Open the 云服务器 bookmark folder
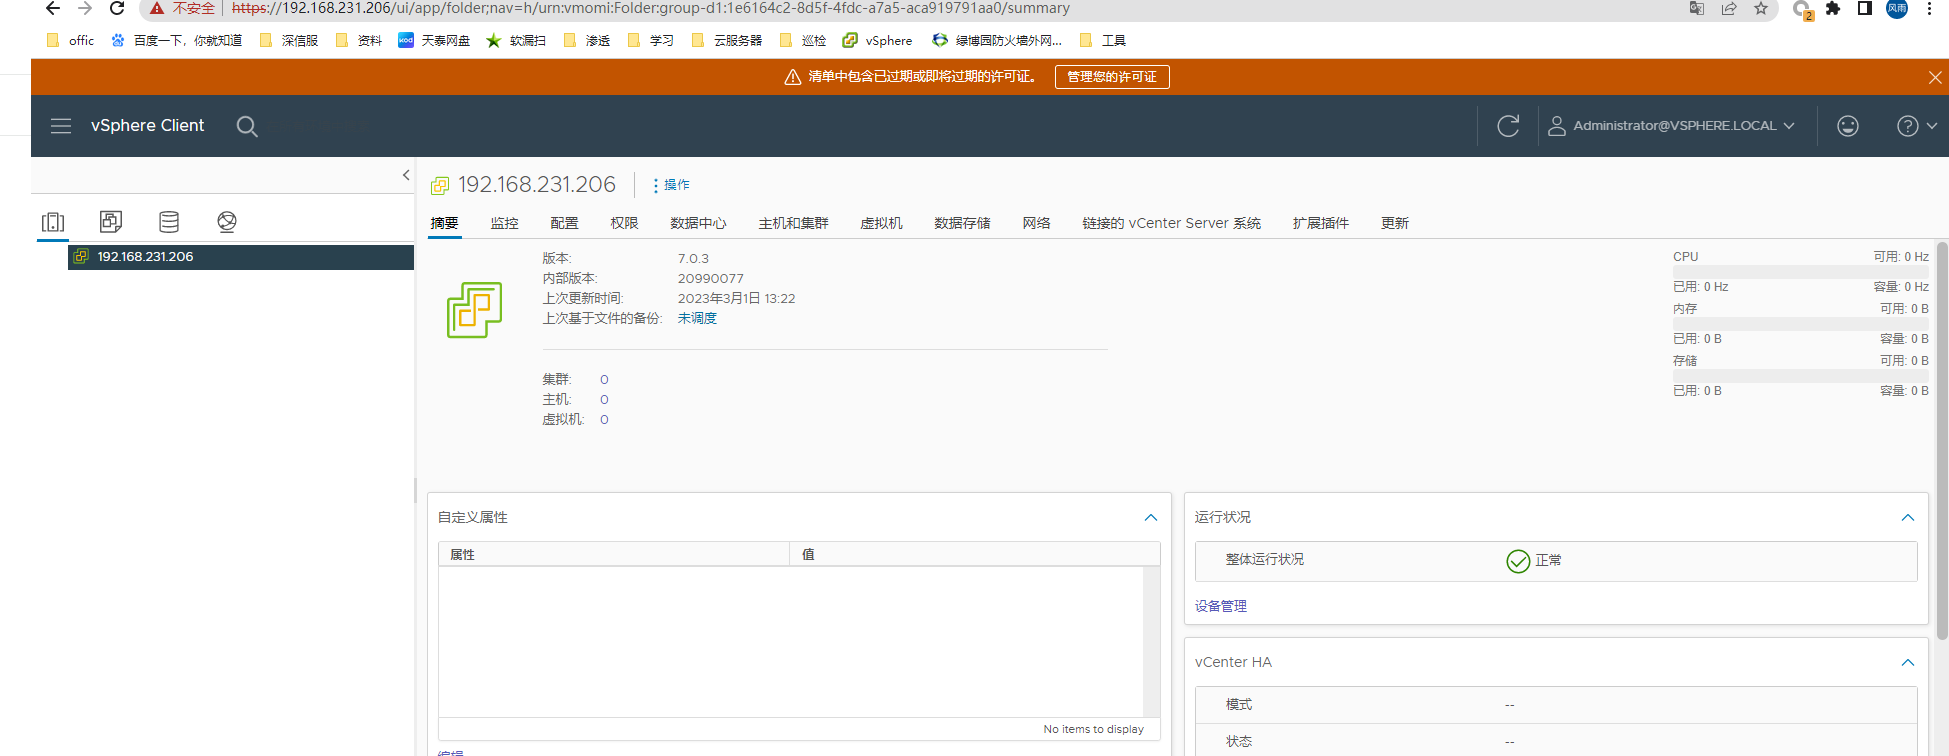The image size is (1949, 756). point(727,41)
